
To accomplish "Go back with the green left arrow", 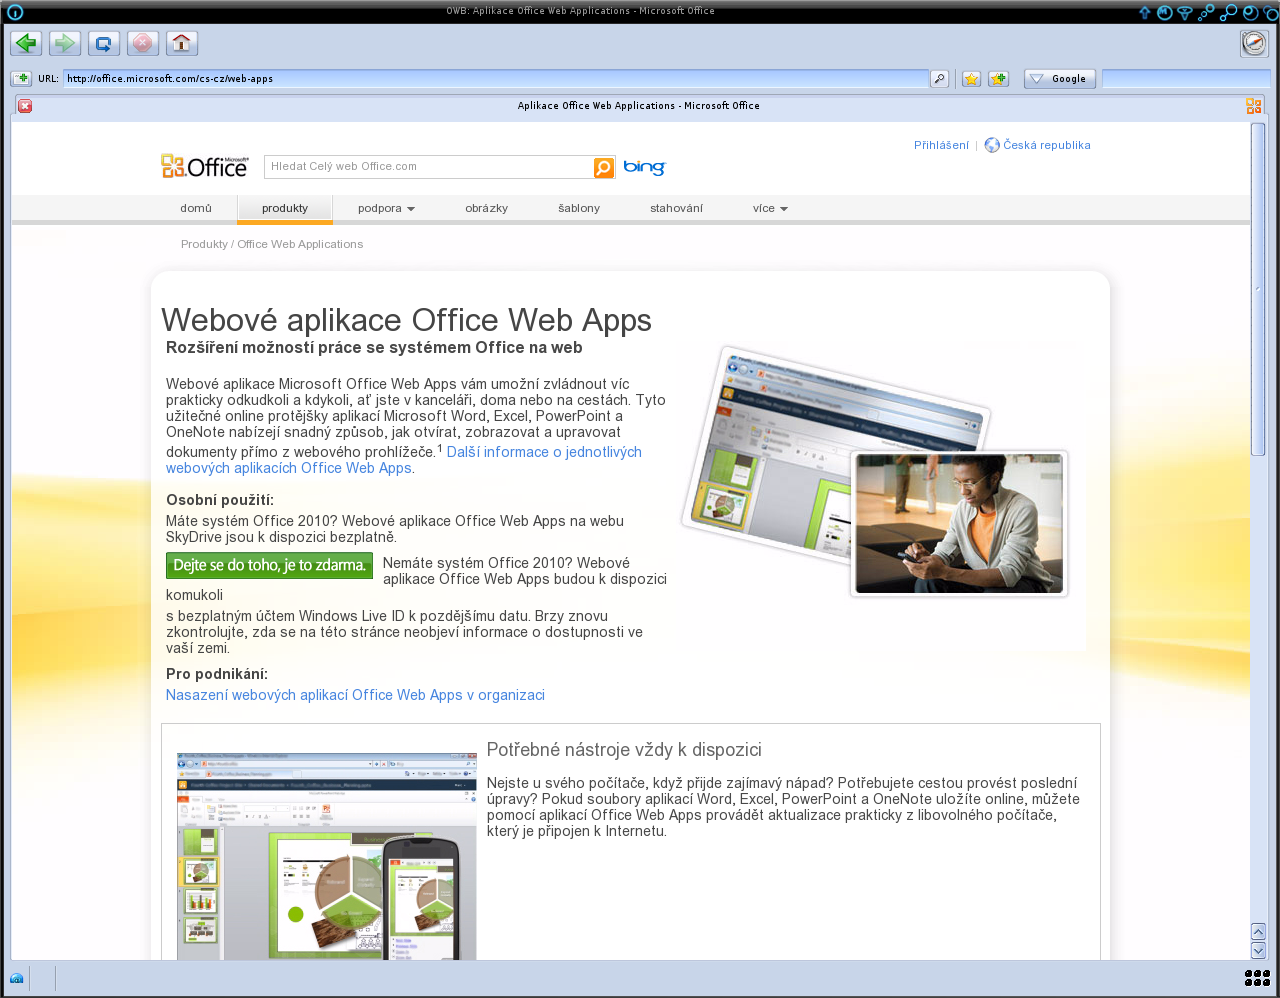I will [26, 43].
